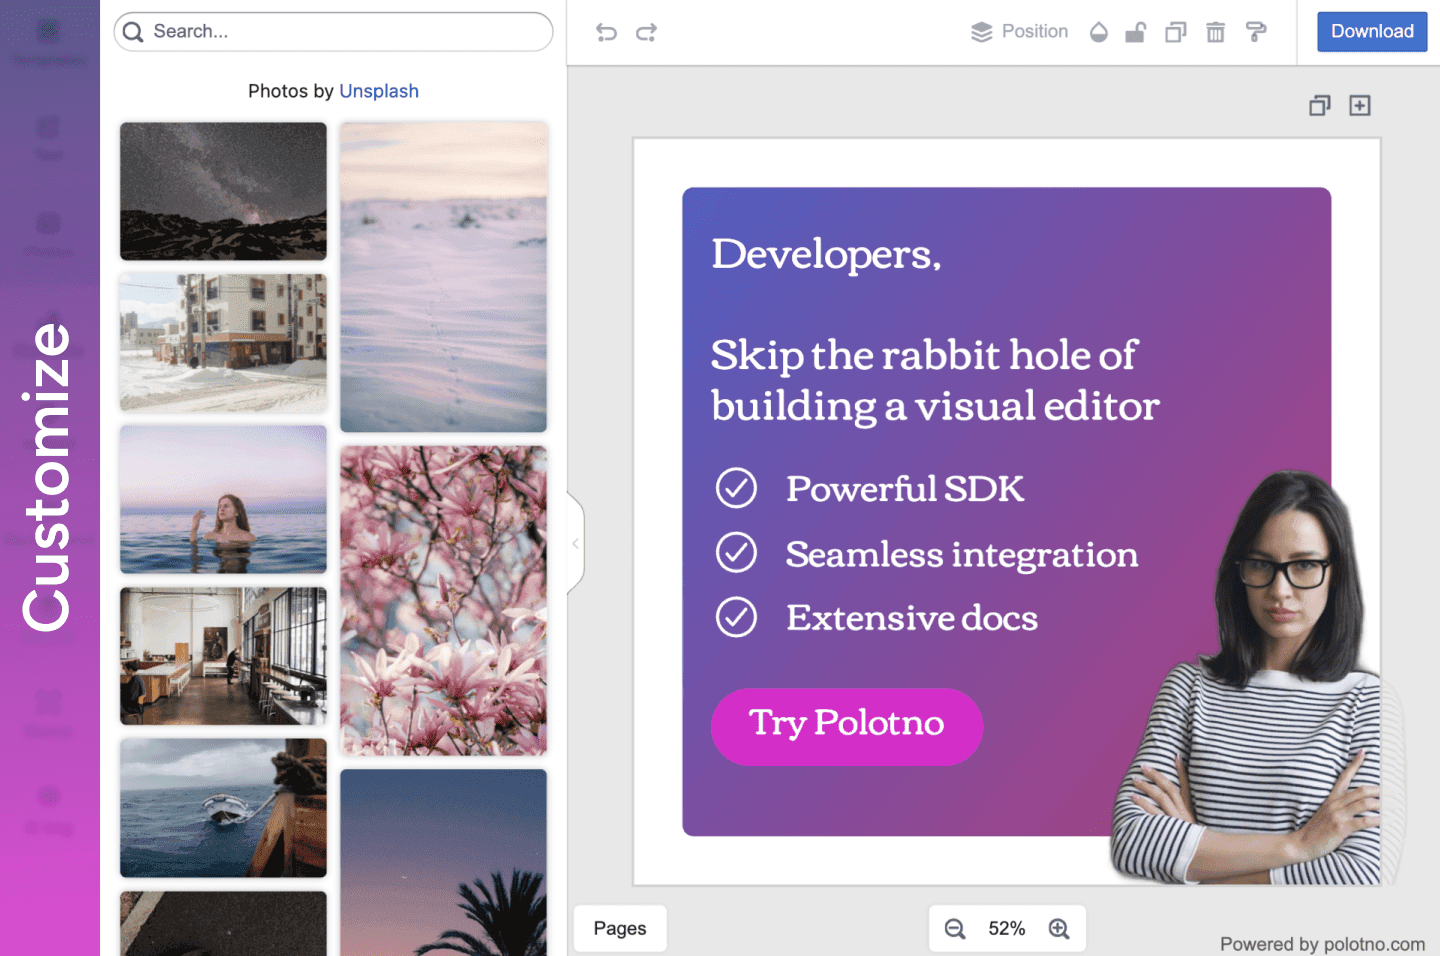Duplicate the current page
The width and height of the screenshot is (1440, 956).
click(1319, 105)
